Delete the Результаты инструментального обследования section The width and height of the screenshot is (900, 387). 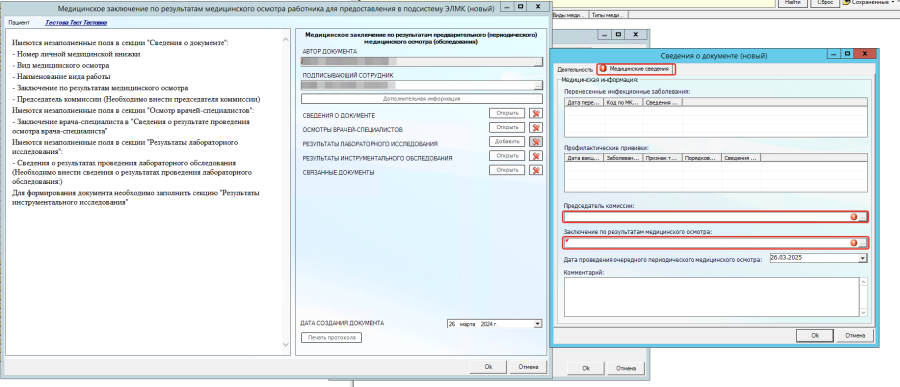536,156
